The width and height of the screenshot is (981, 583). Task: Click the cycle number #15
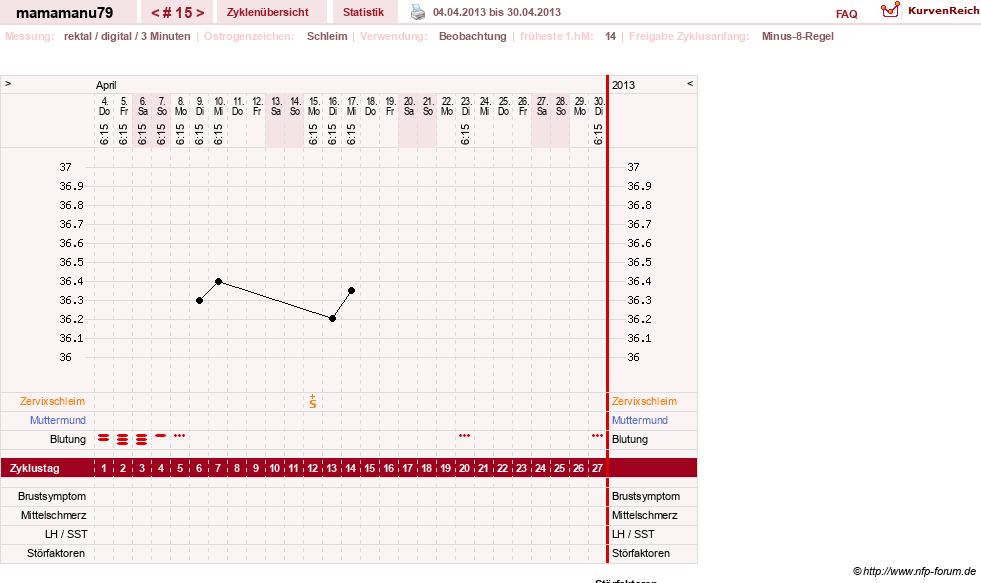[178, 13]
